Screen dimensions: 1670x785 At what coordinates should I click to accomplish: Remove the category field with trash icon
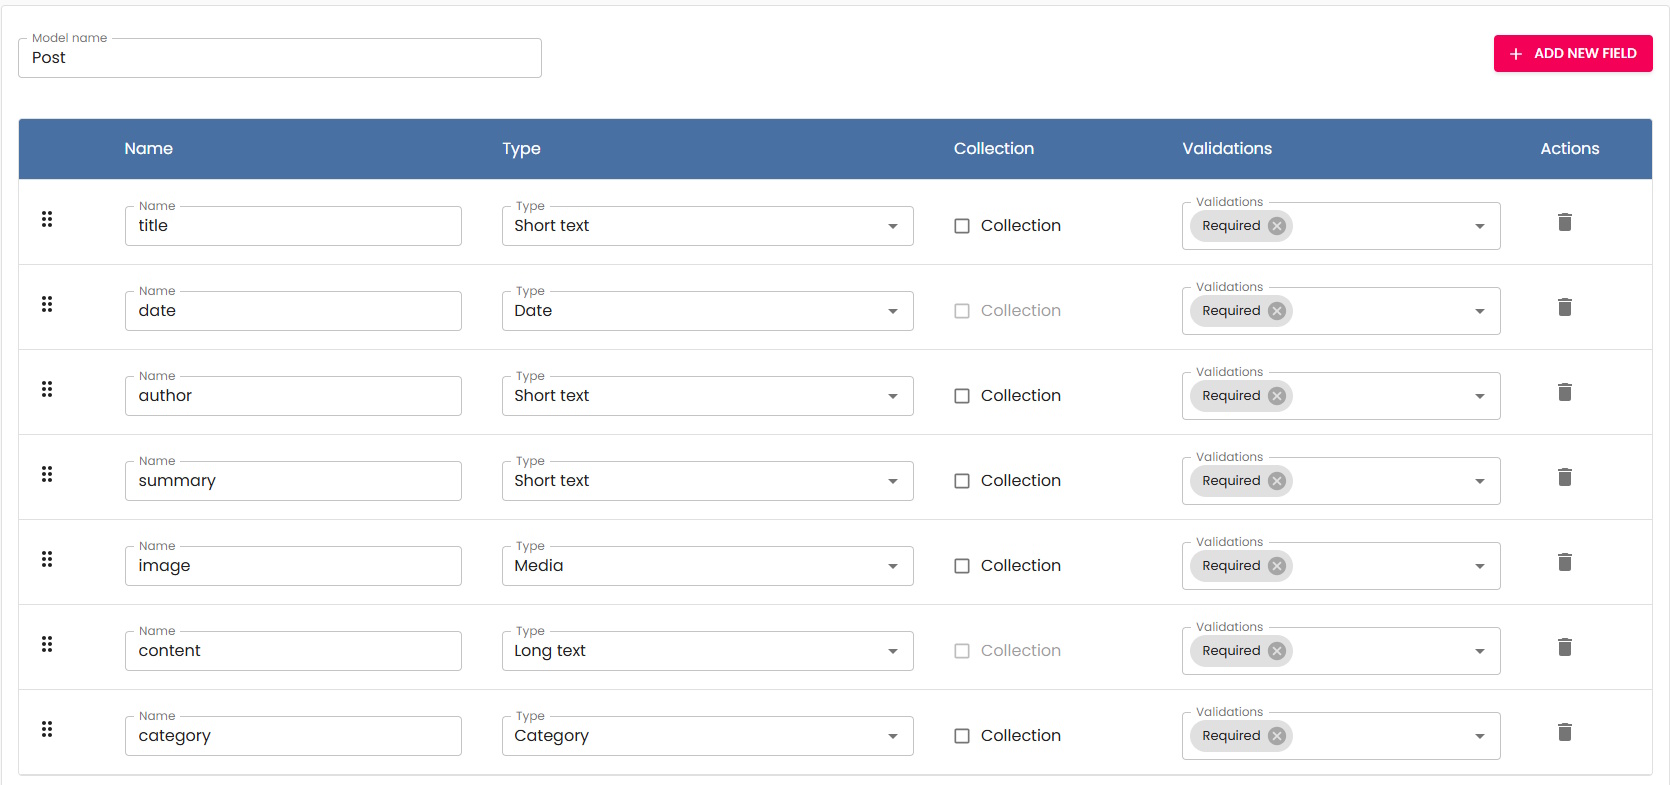click(1564, 732)
